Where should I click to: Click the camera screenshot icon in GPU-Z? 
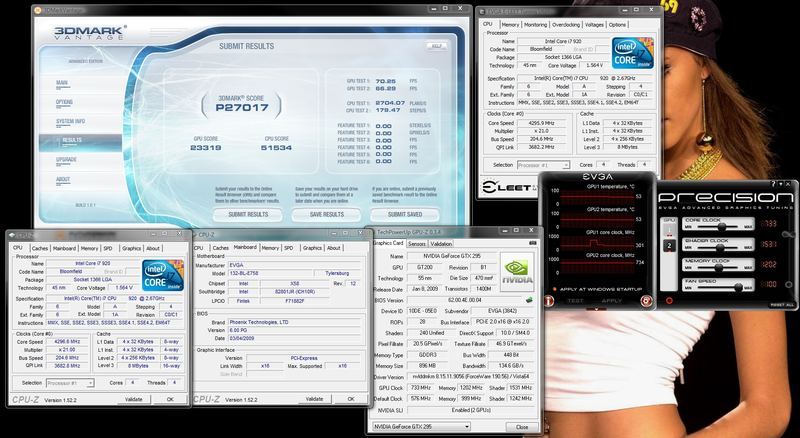coord(533,243)
